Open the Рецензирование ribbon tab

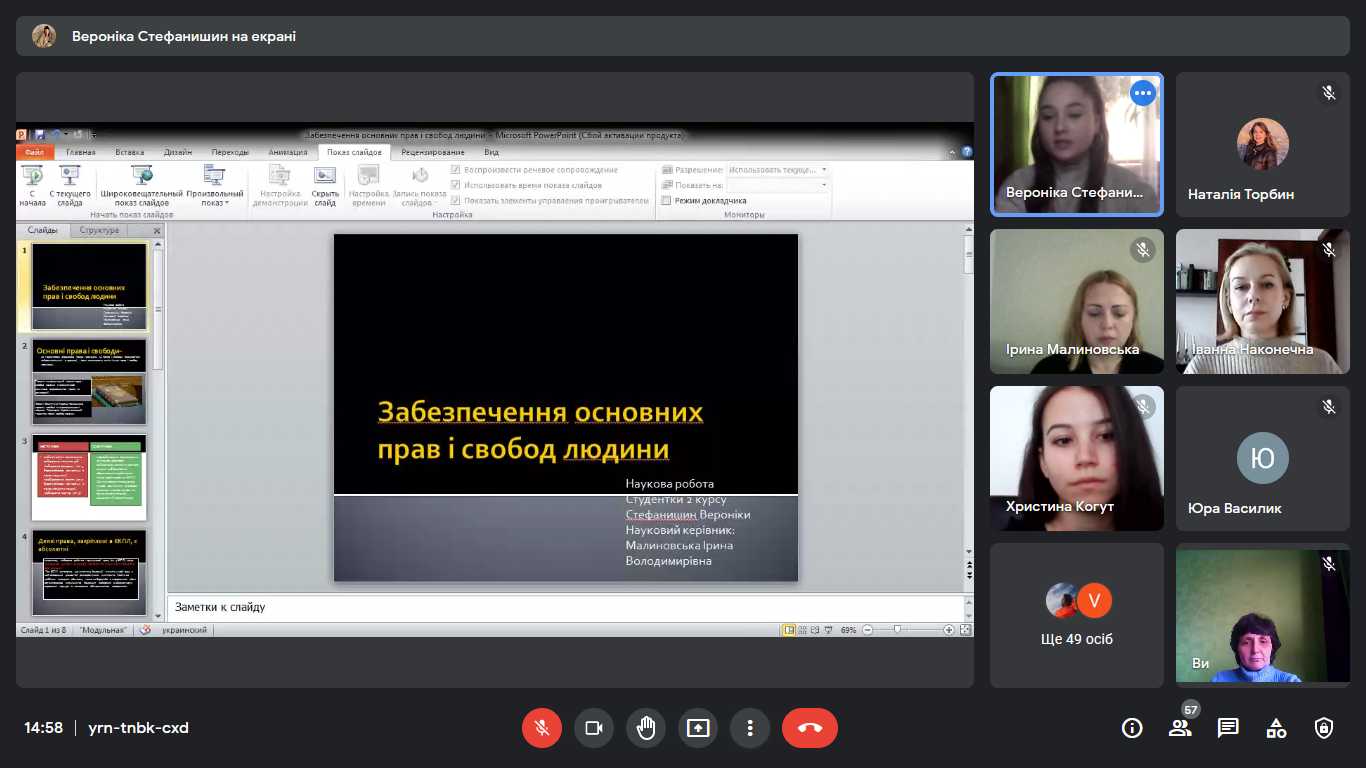coord(433,152)
